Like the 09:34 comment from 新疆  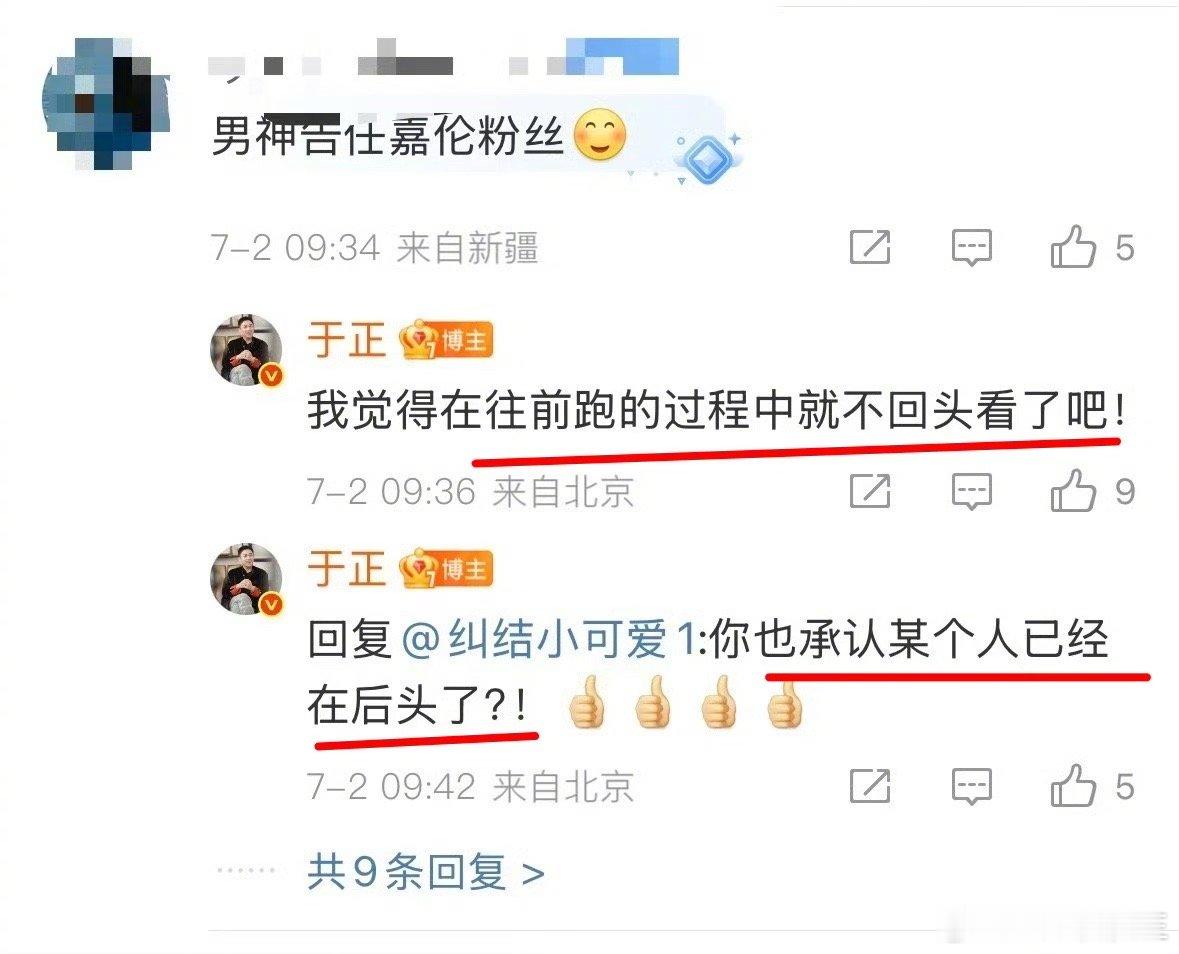[x=1073, y=247]
